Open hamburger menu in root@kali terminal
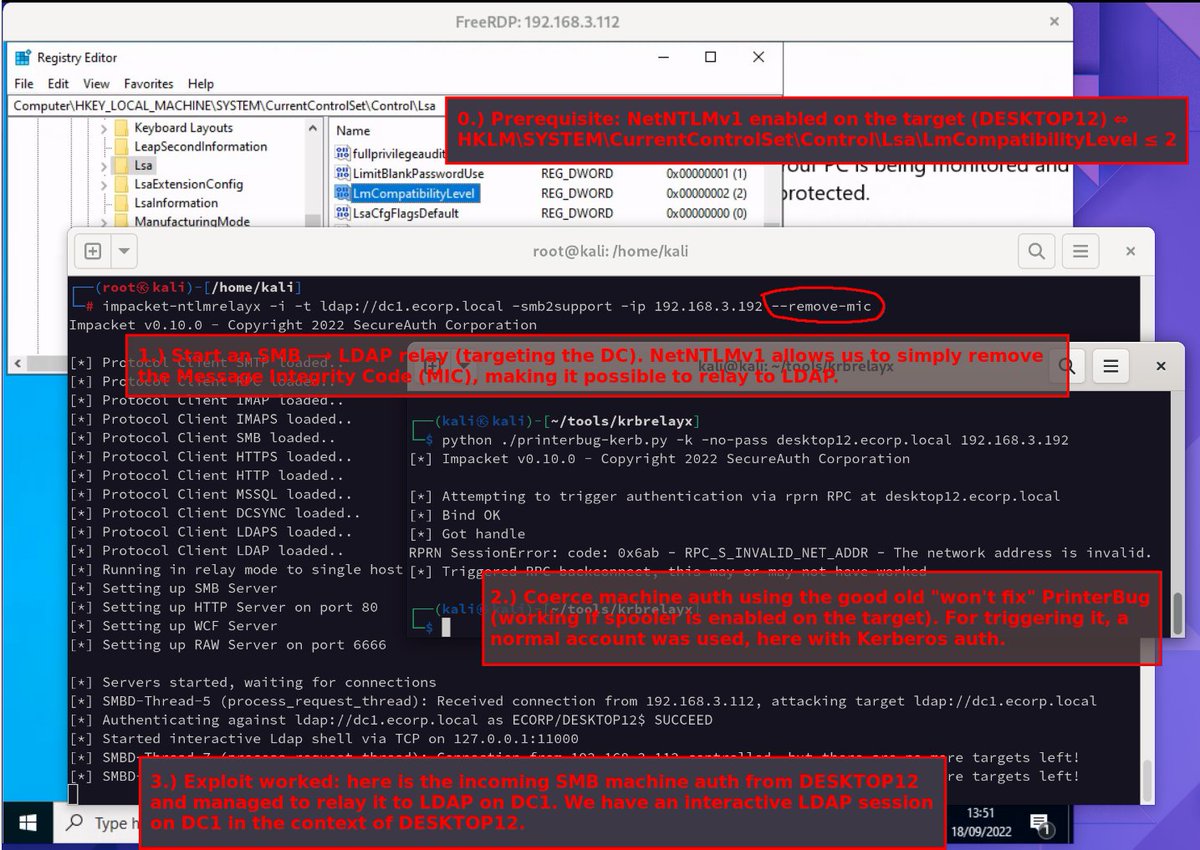Image resolution: width=1200 pixels, height=850 pixels. click(x=1080, y=251)
